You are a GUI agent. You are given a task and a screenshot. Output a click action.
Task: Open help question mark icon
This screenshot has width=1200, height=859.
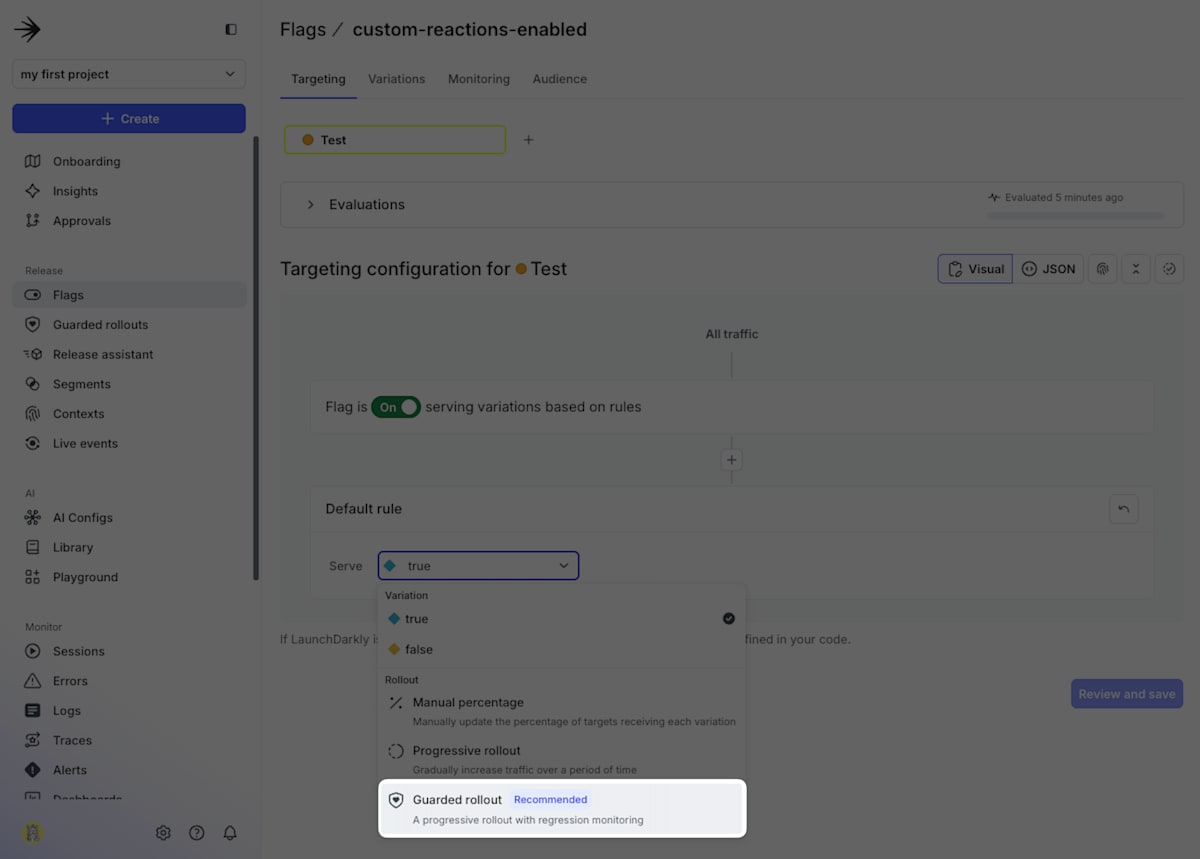pyautogui.click(x=197, y=833)
